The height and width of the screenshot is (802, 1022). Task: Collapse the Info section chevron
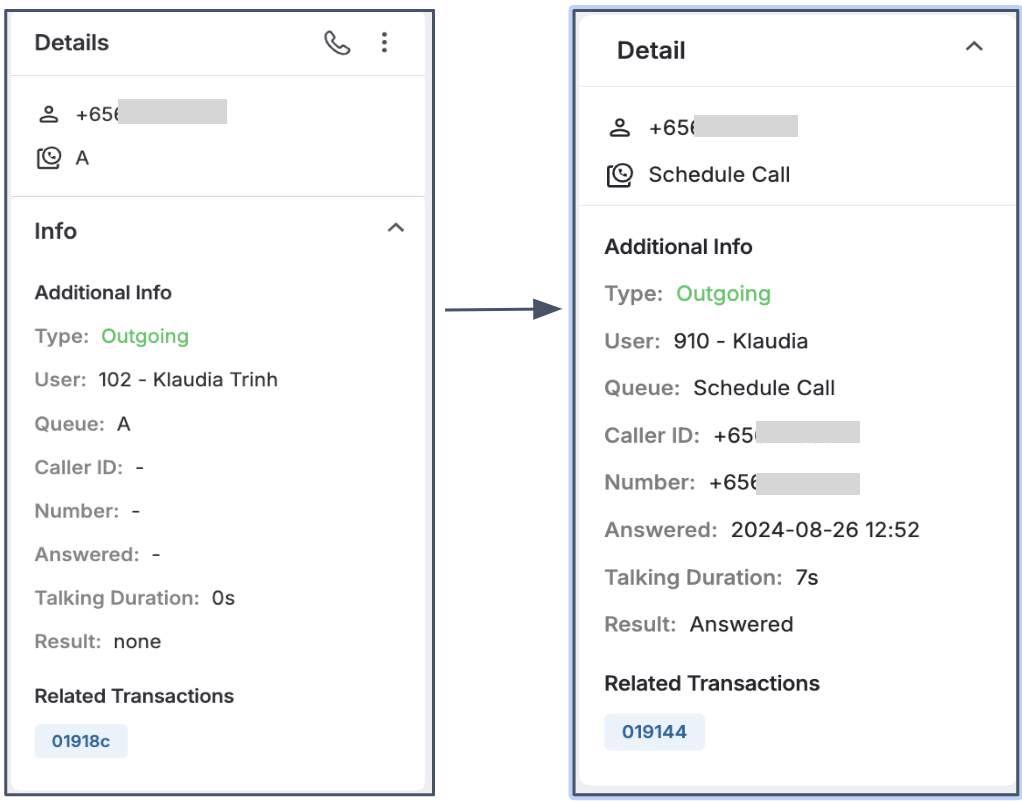(396, 228)
